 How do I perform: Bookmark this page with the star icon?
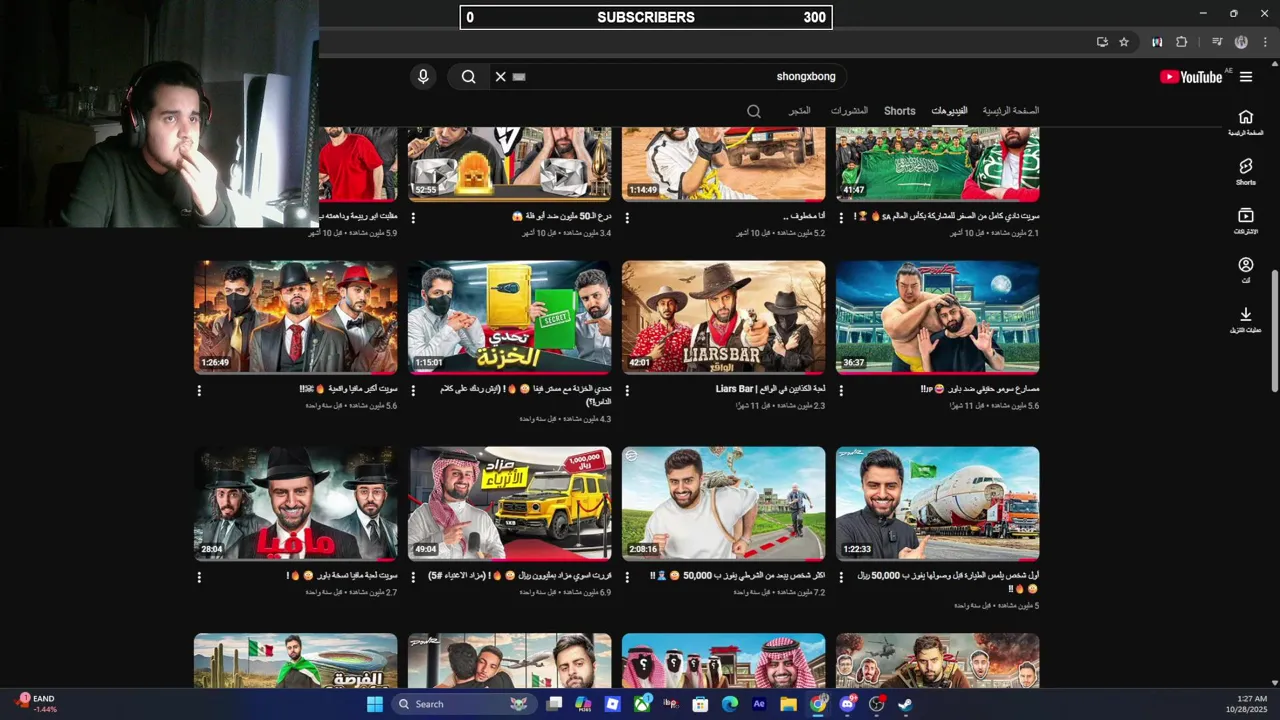(1124, 42)
